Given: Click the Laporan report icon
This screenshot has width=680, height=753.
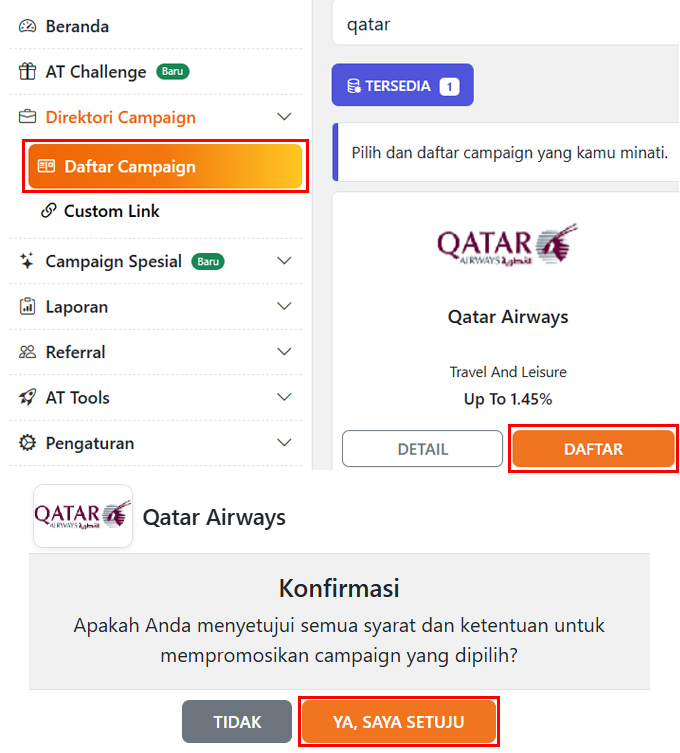Looking at the screenshot, I should click(x=27, y=307).
